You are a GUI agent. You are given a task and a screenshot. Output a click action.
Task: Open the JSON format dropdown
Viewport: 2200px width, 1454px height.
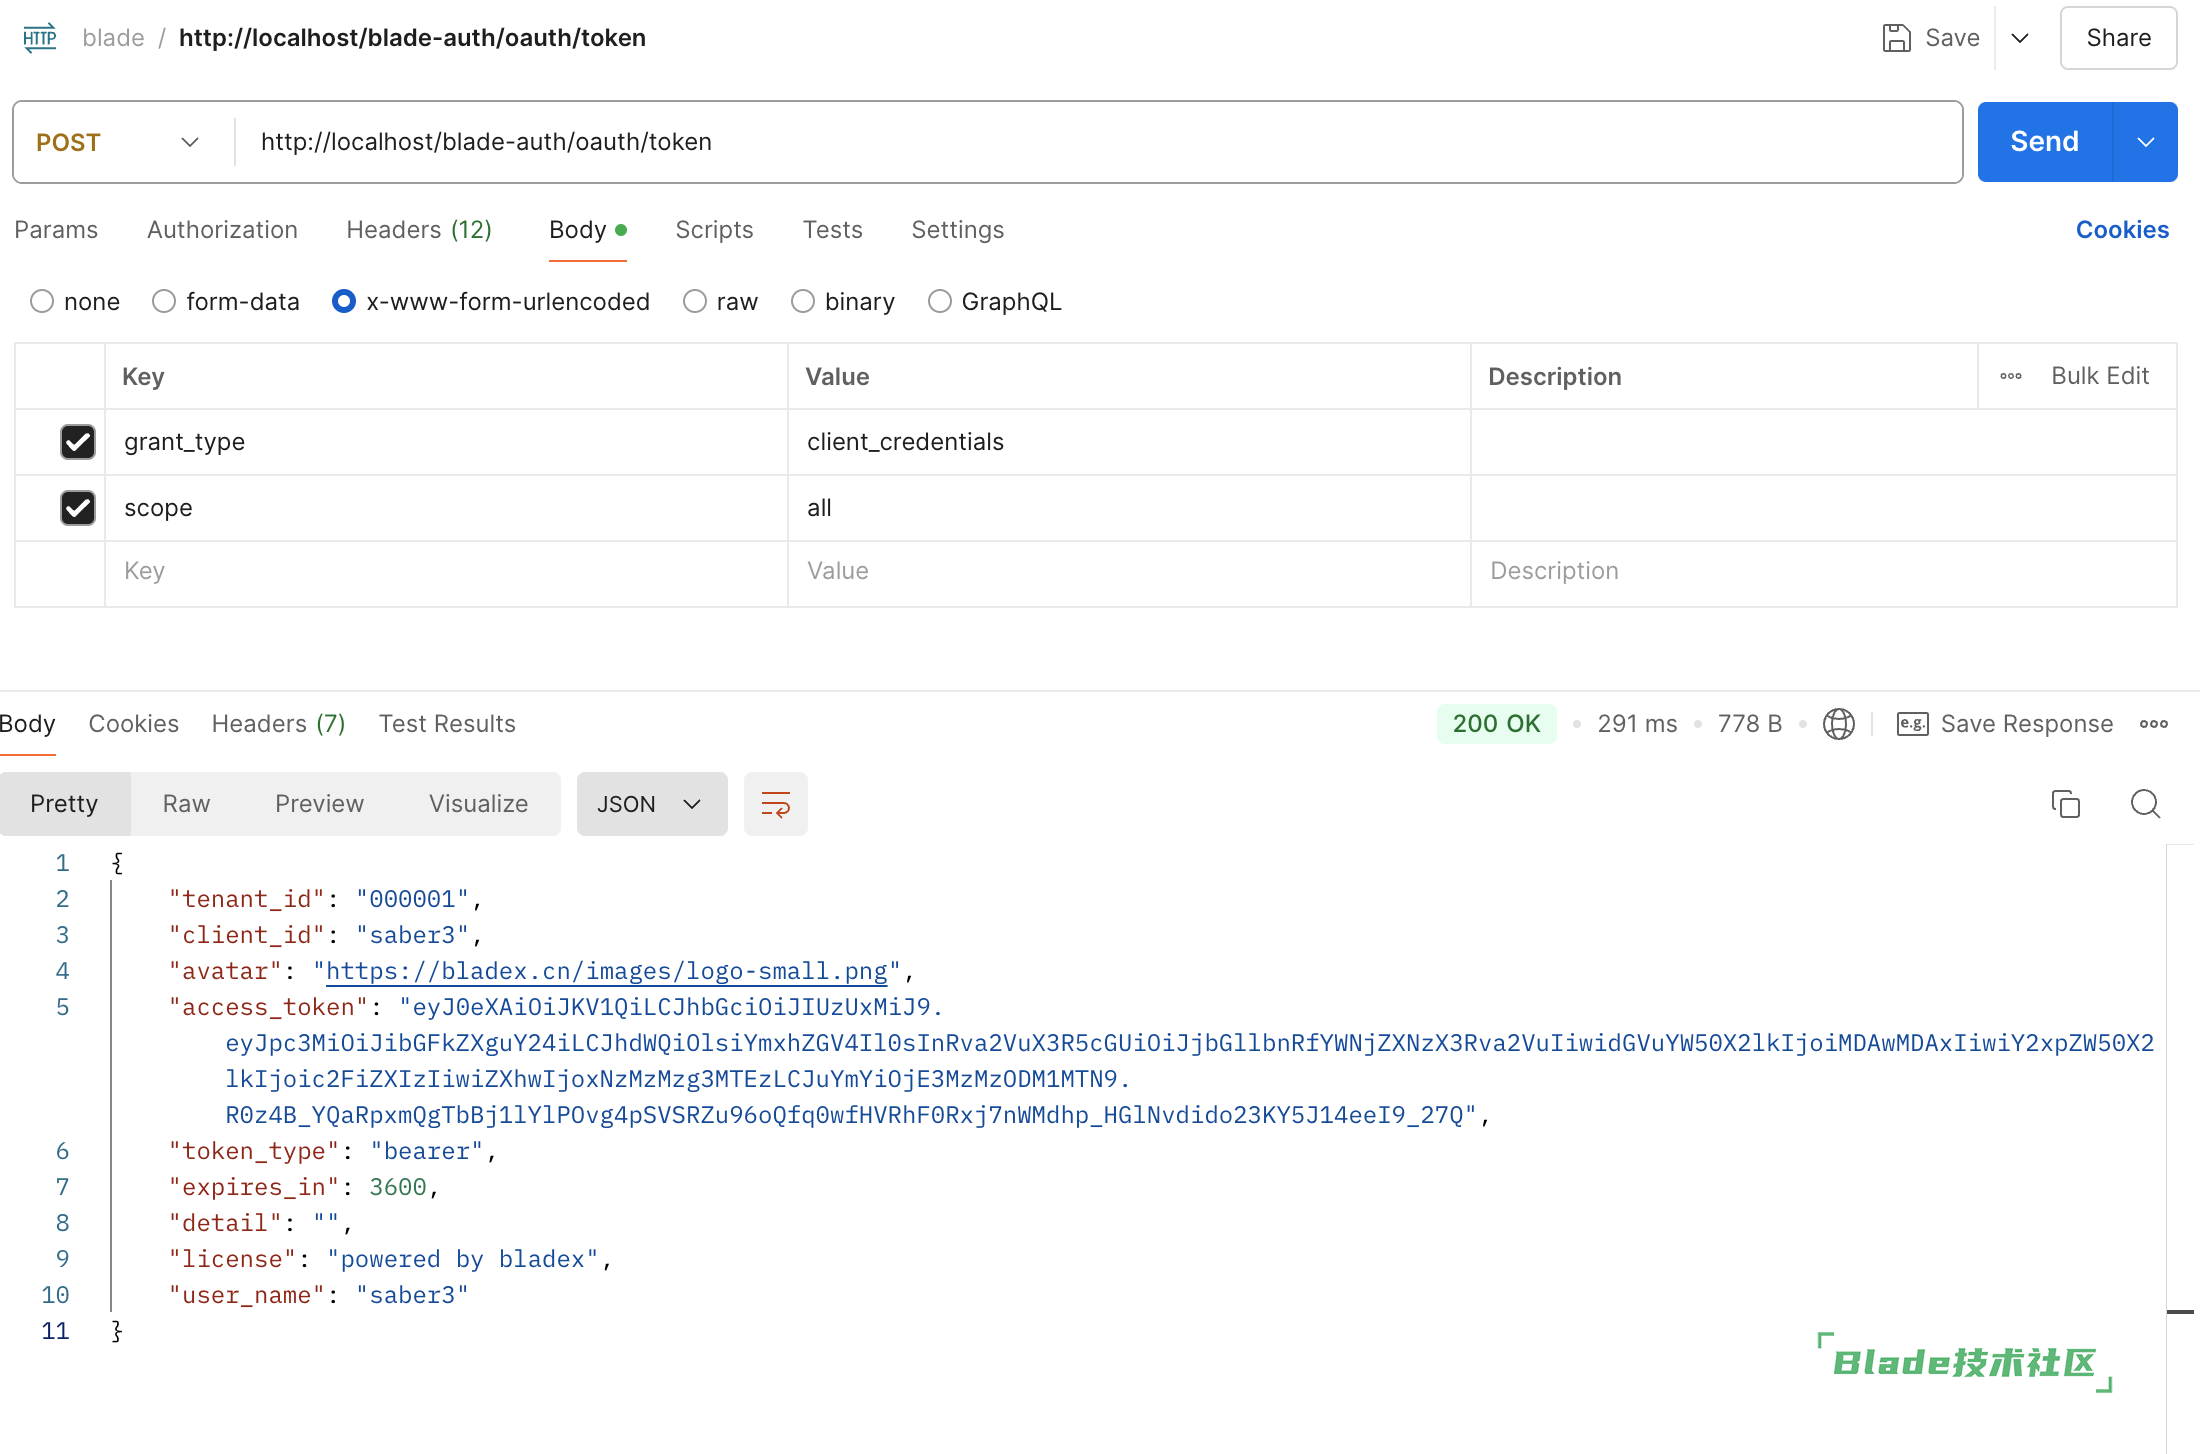click(652, 804)
